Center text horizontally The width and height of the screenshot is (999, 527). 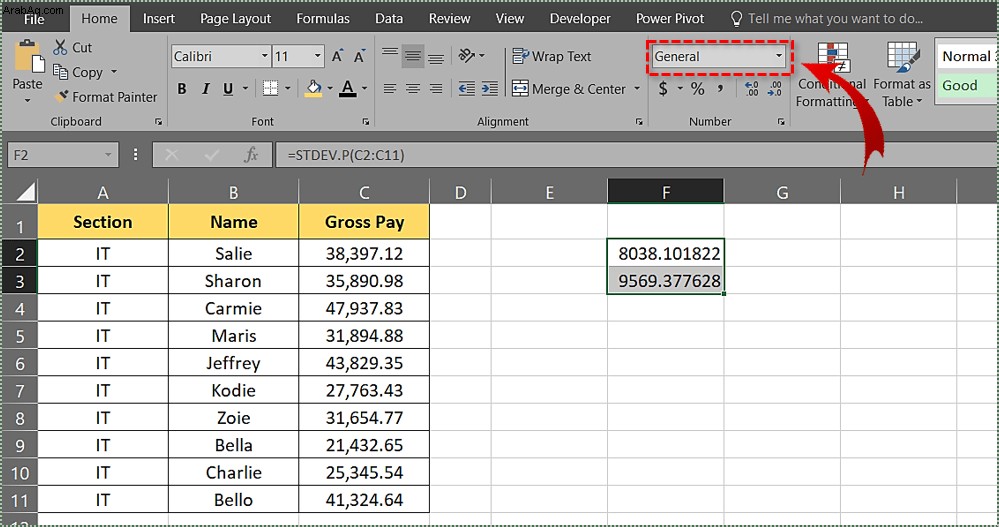click(413, 89)
